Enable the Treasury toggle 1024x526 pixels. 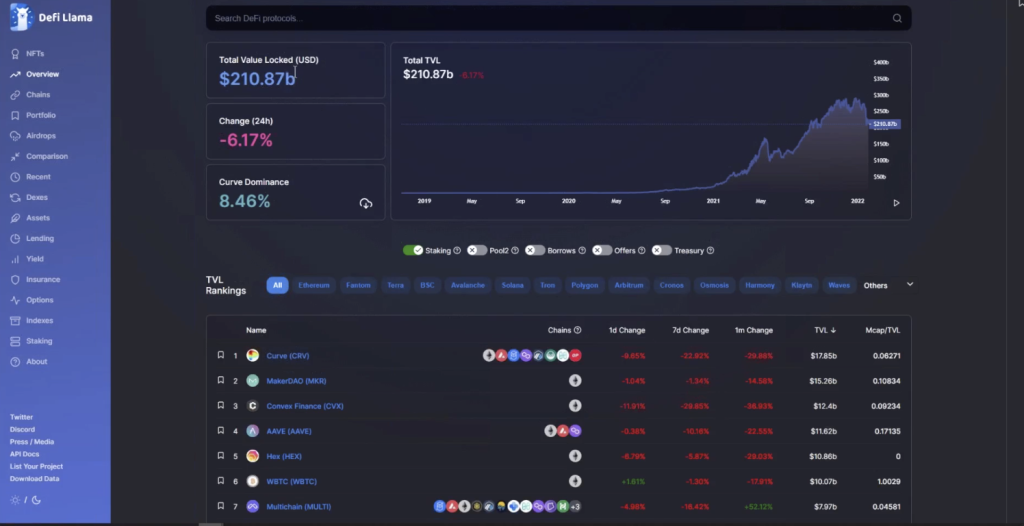click(662, 250)
